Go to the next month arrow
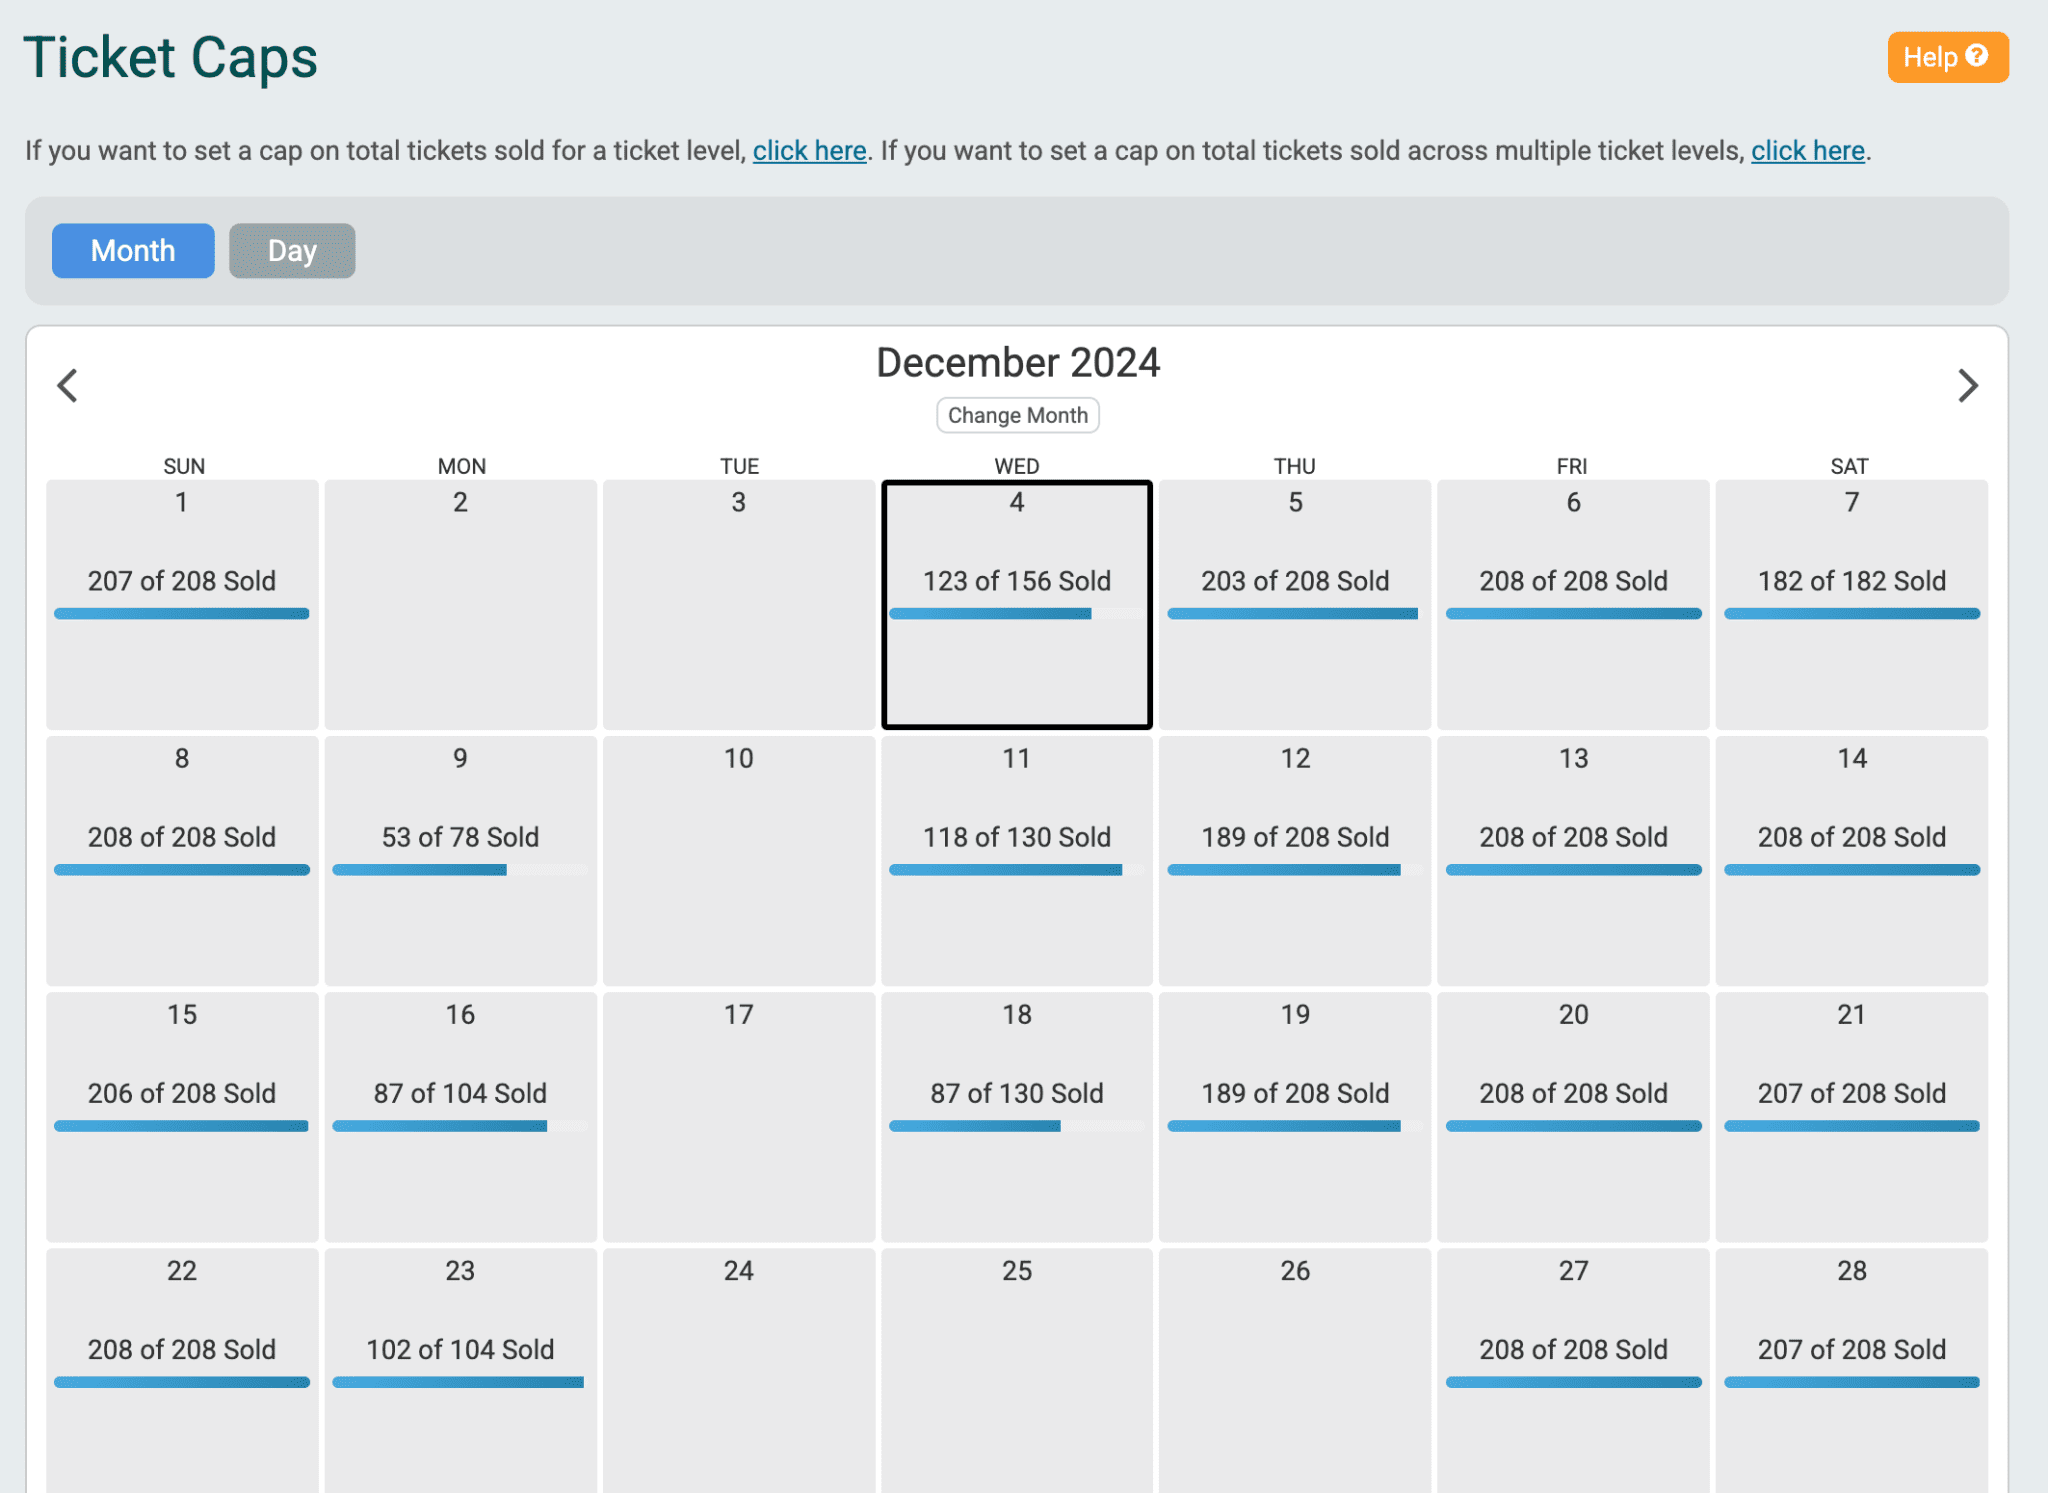The height and width of the screenshot is (1493, 2048). point(1967,386)
